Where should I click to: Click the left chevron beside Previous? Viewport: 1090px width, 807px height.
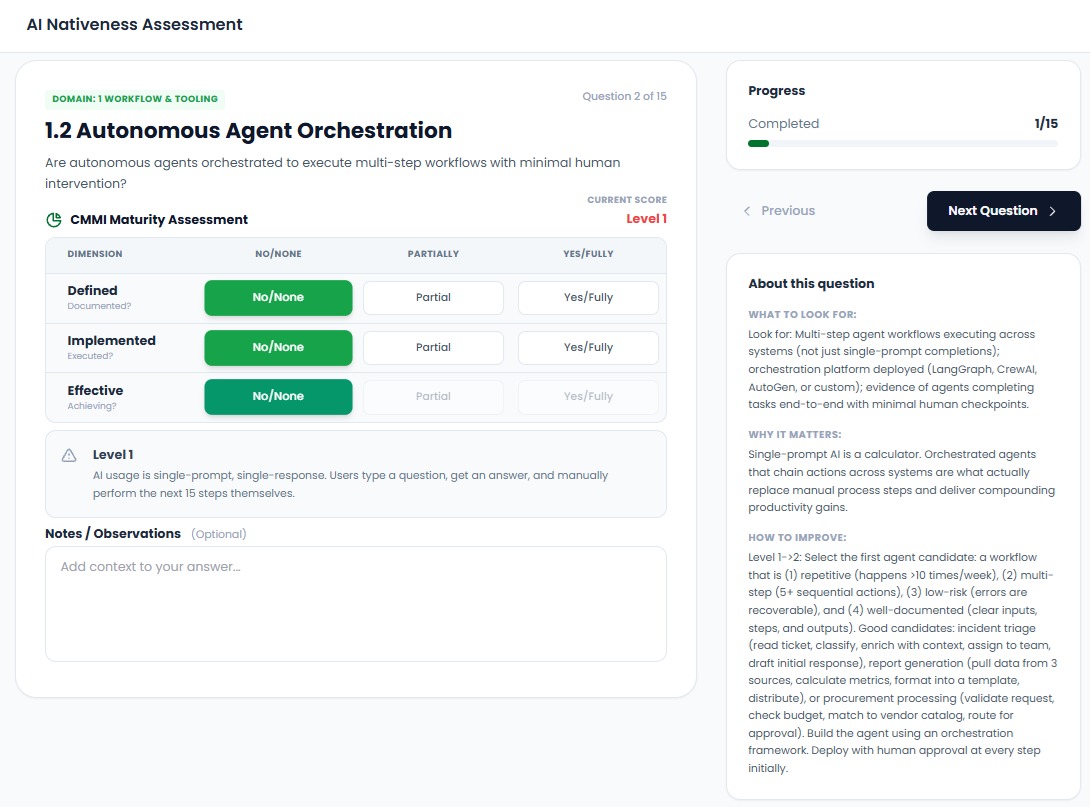point(747,211)
